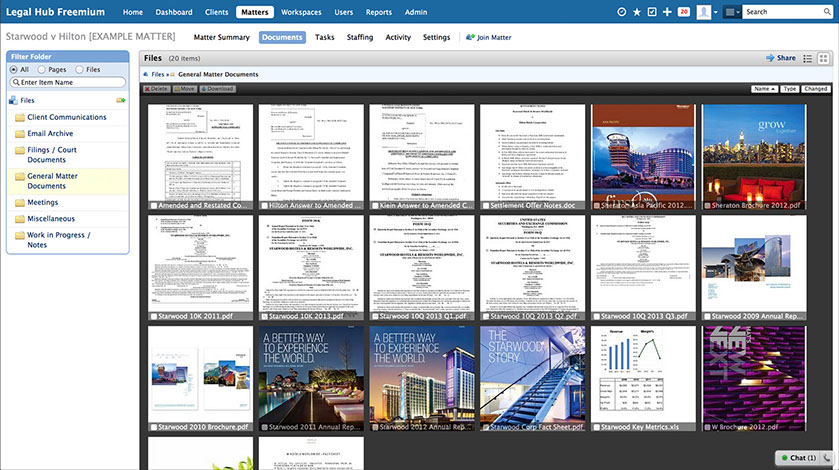Click the add folder icon beside Files
This screenshot has height=470, width=839.
121,101
